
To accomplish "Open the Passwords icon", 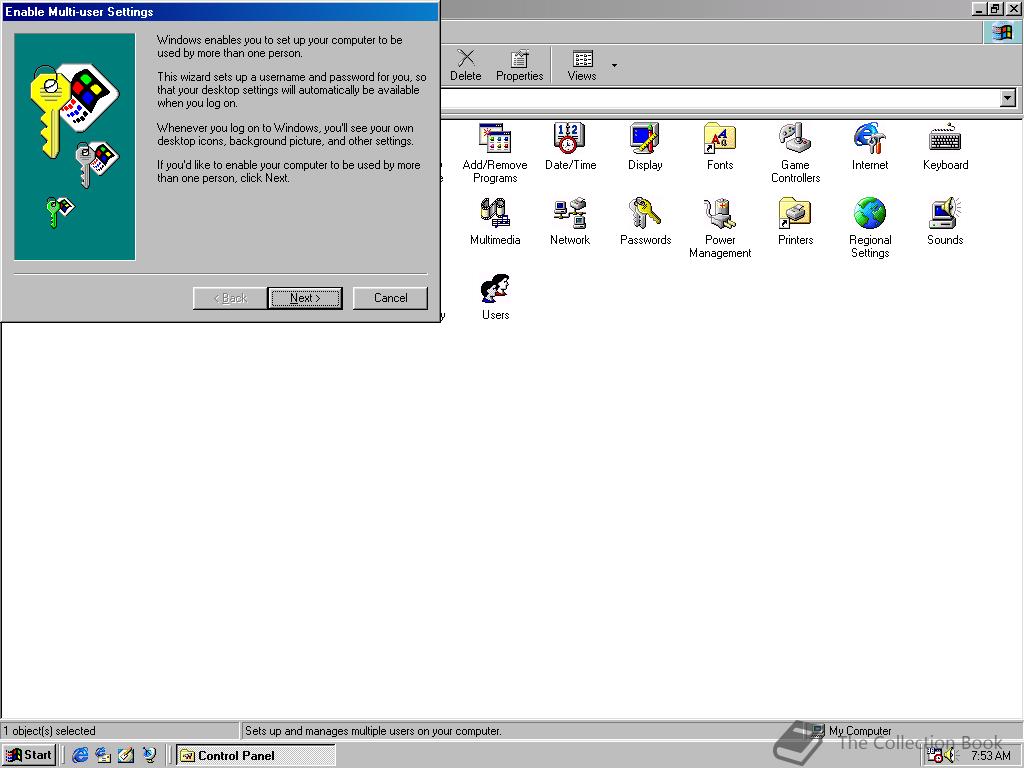I will (645, 221).
